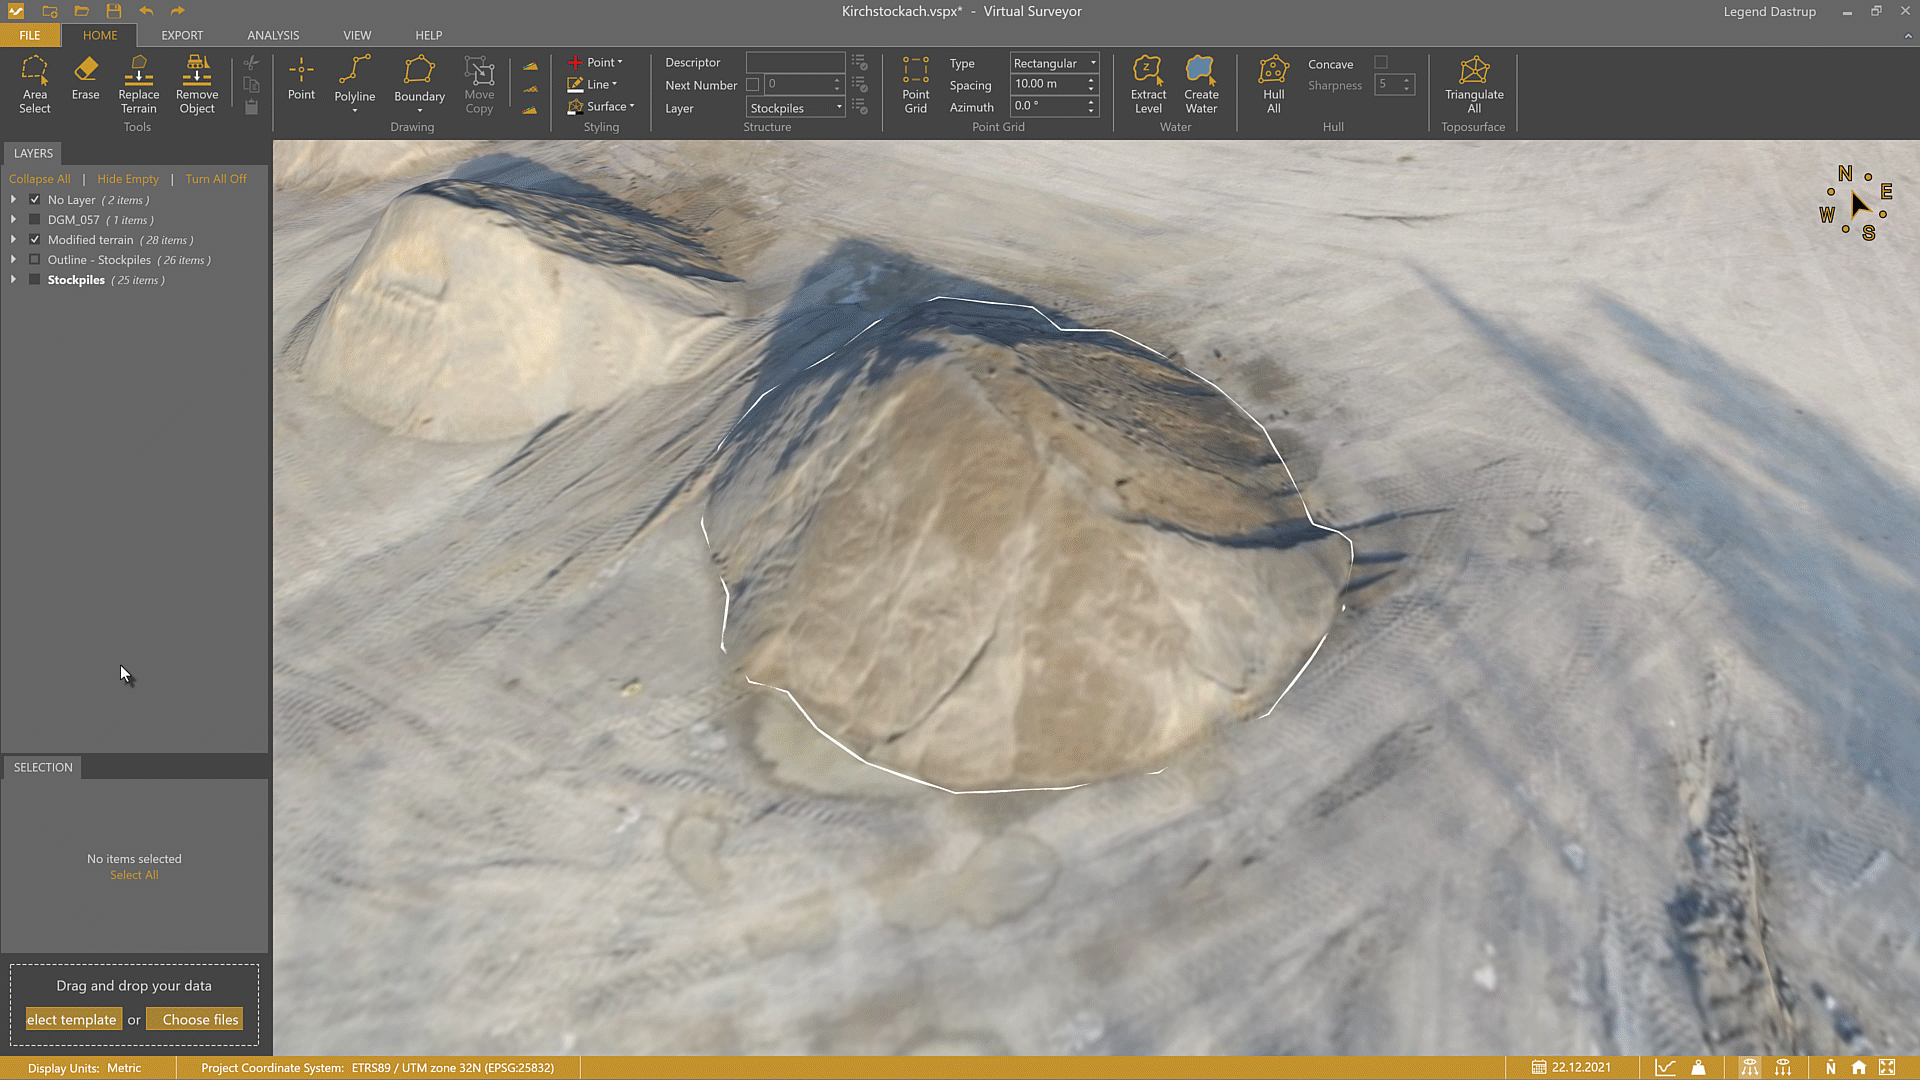Uncheck the Modified terrain layer

[x=34, y=239]
